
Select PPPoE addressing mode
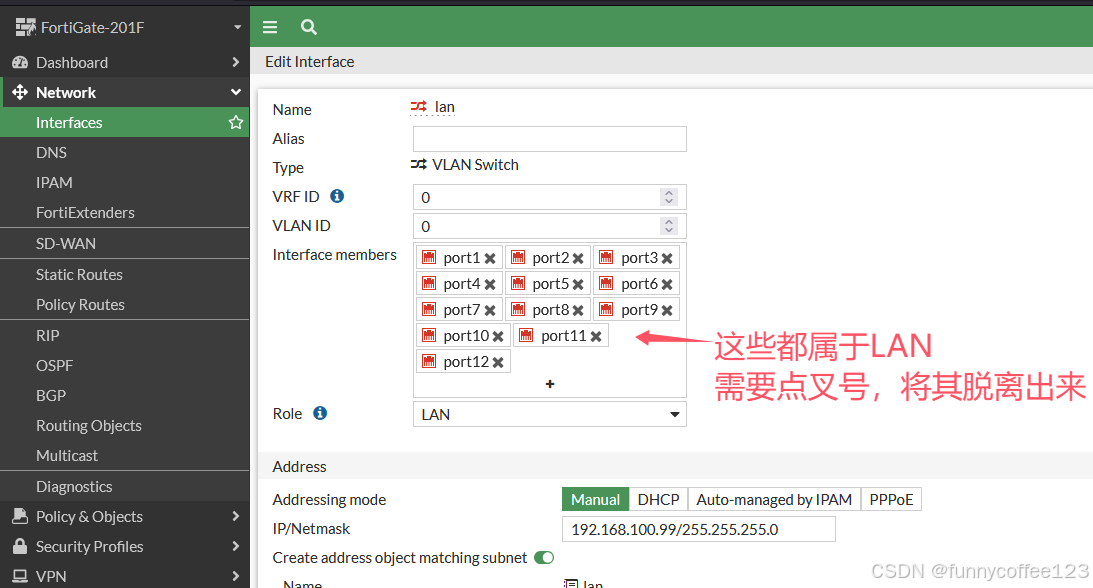(x=891, y=500)
